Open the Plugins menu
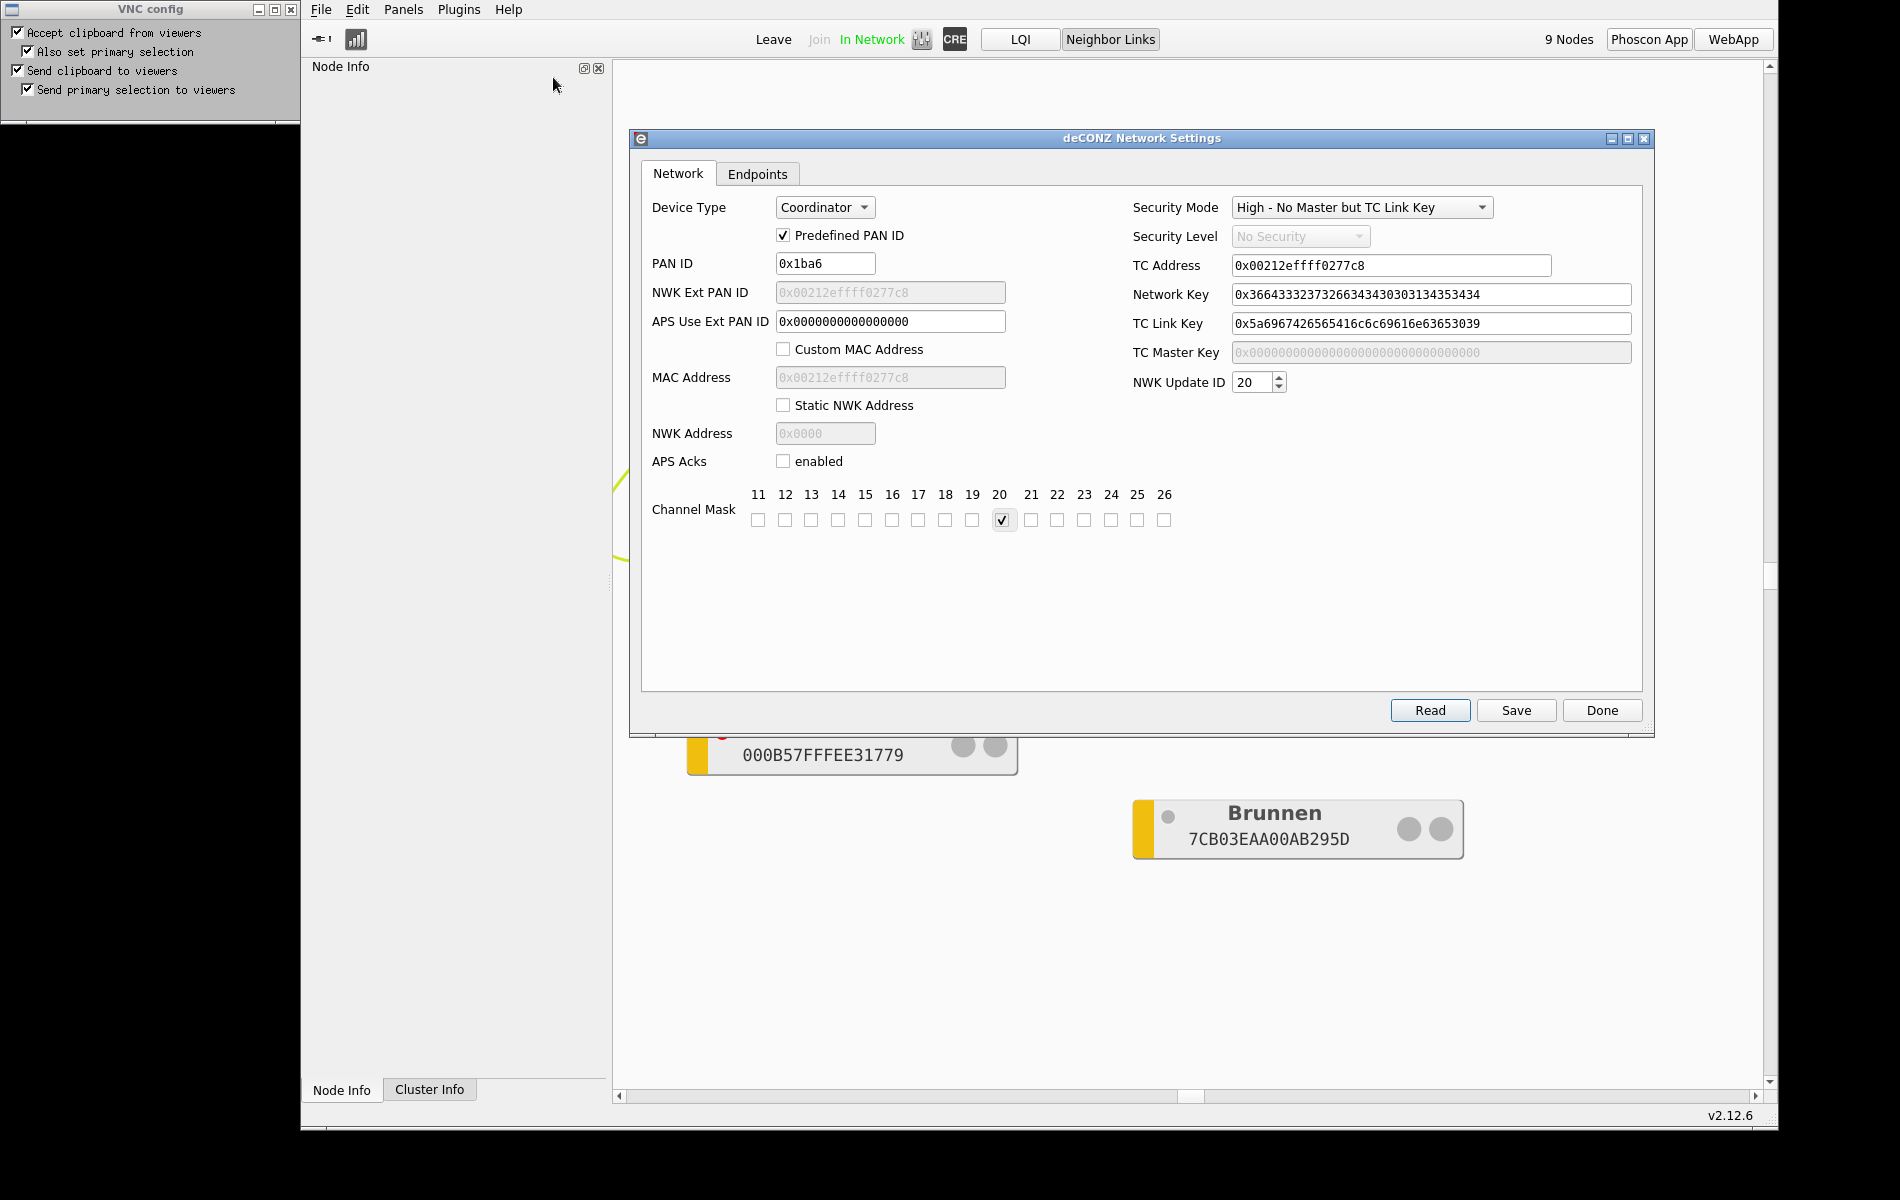The image size is (1900, 1200). (x=459, y=10)
